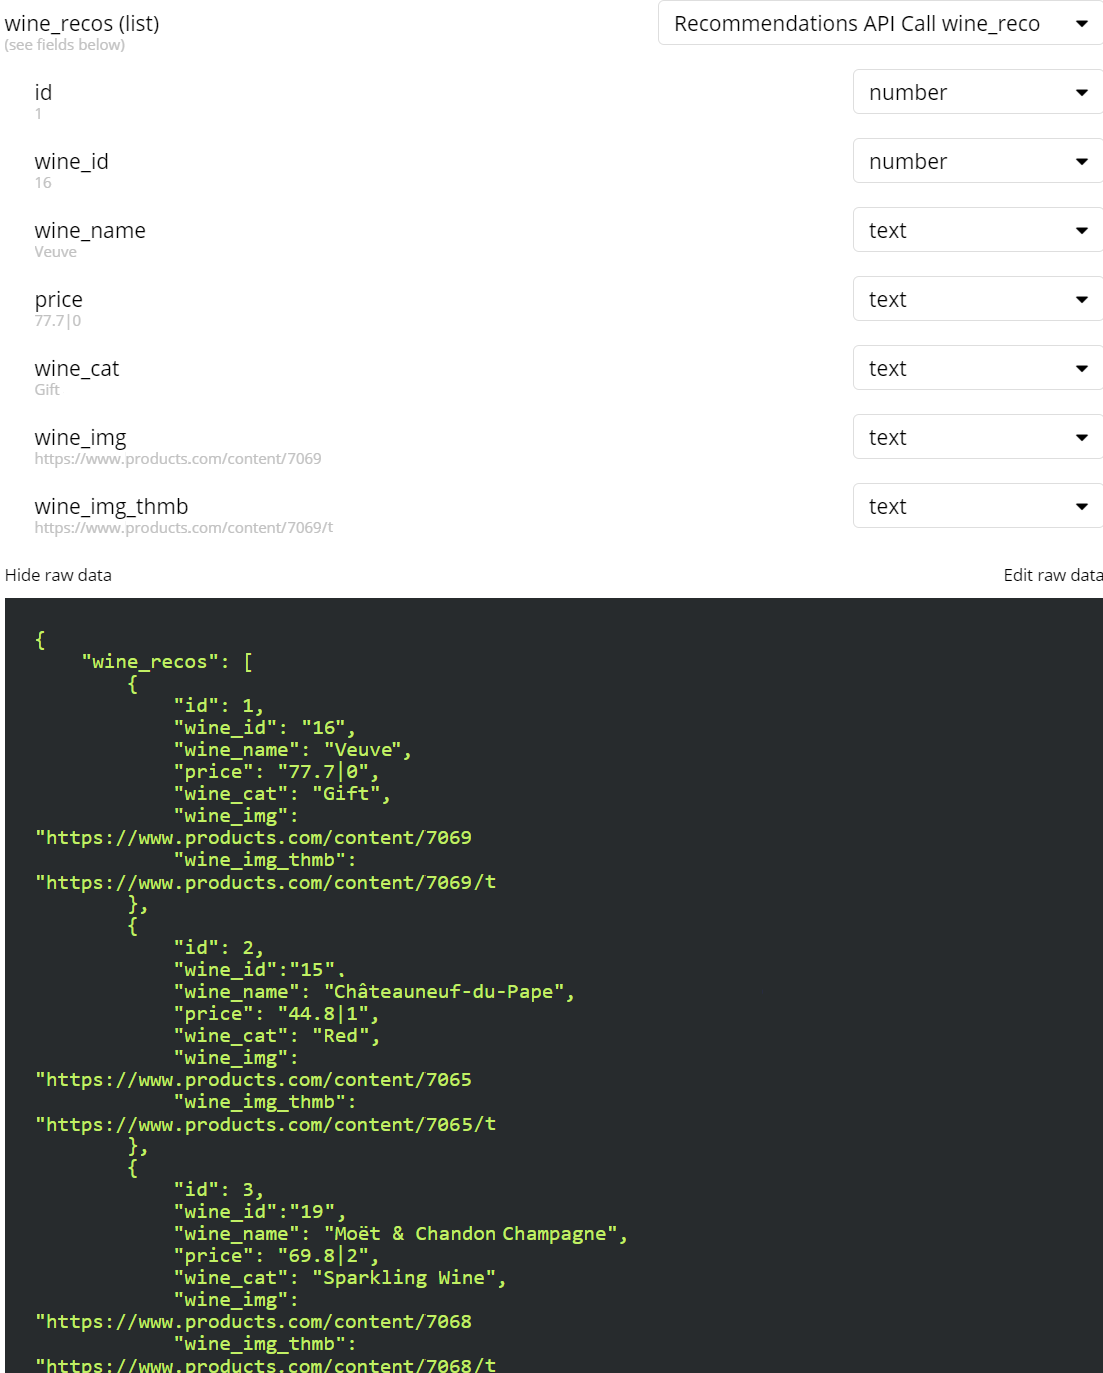Click the wine_recos (list) label

click(x=82, y=23)
